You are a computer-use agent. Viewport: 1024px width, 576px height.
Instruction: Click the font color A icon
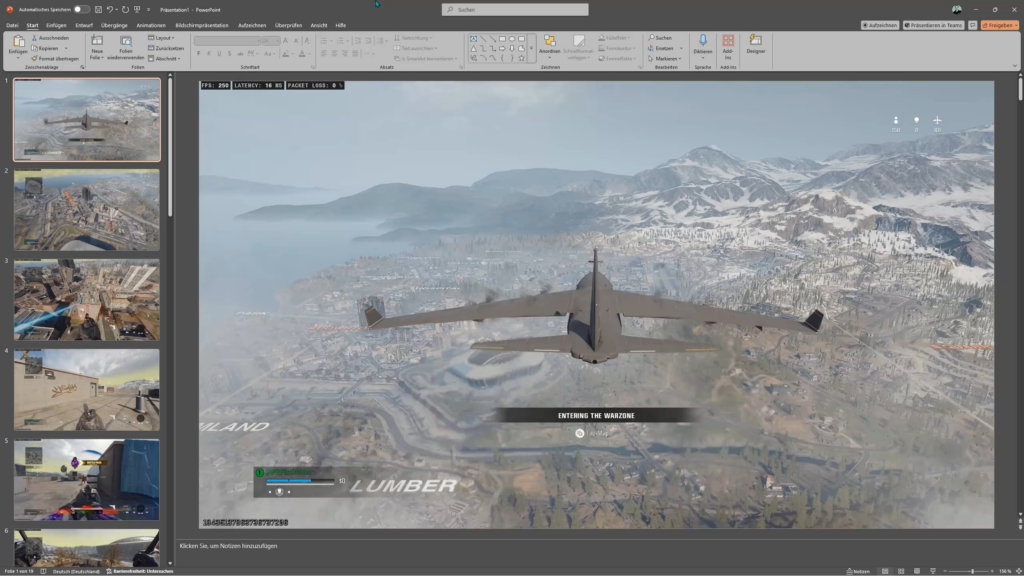[x=302, y=54]
